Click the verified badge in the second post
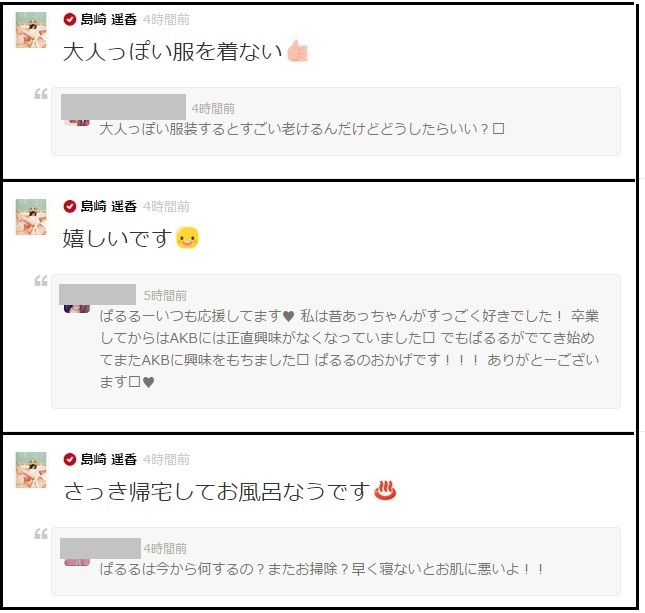The width and height of the screenshot is (645, 613). pos(70,206)
